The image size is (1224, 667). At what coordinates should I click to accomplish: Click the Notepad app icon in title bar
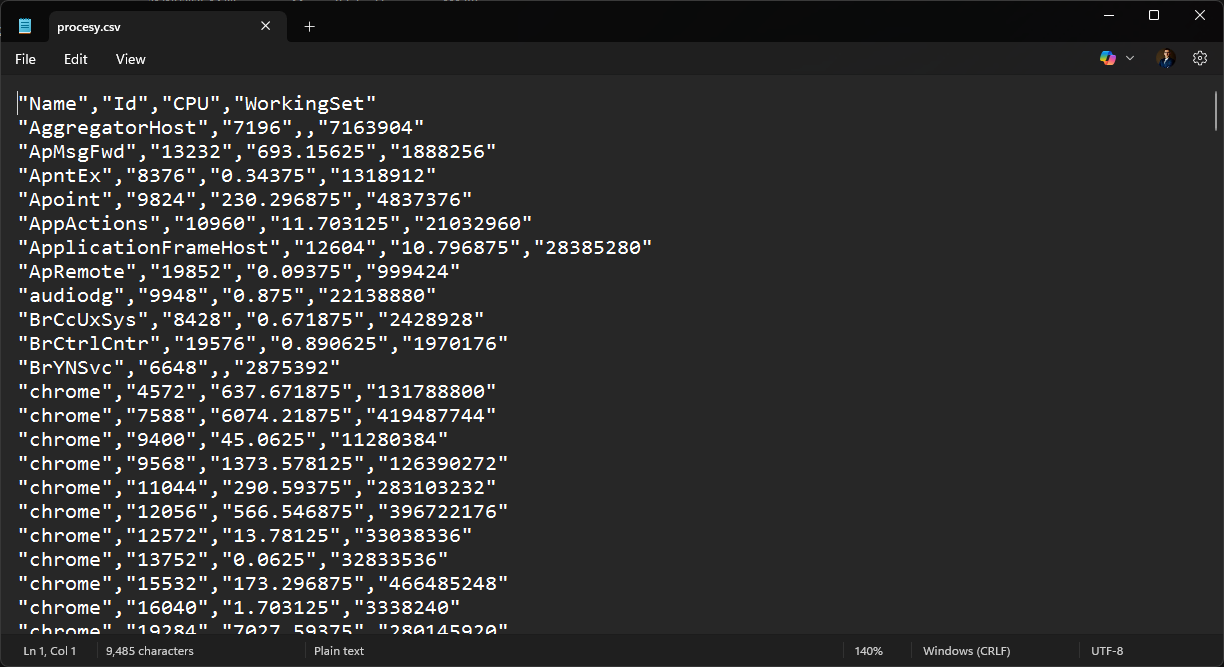pos(25,27)
